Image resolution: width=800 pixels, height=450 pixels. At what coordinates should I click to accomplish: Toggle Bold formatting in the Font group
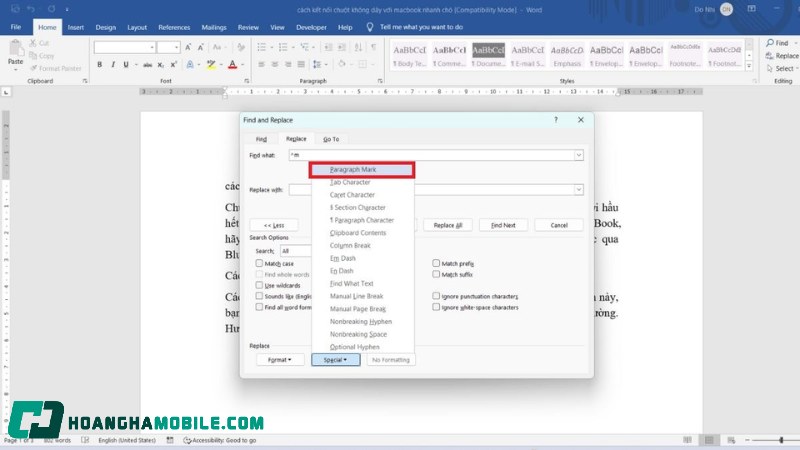pyautogui.click(x=100, y=64)
